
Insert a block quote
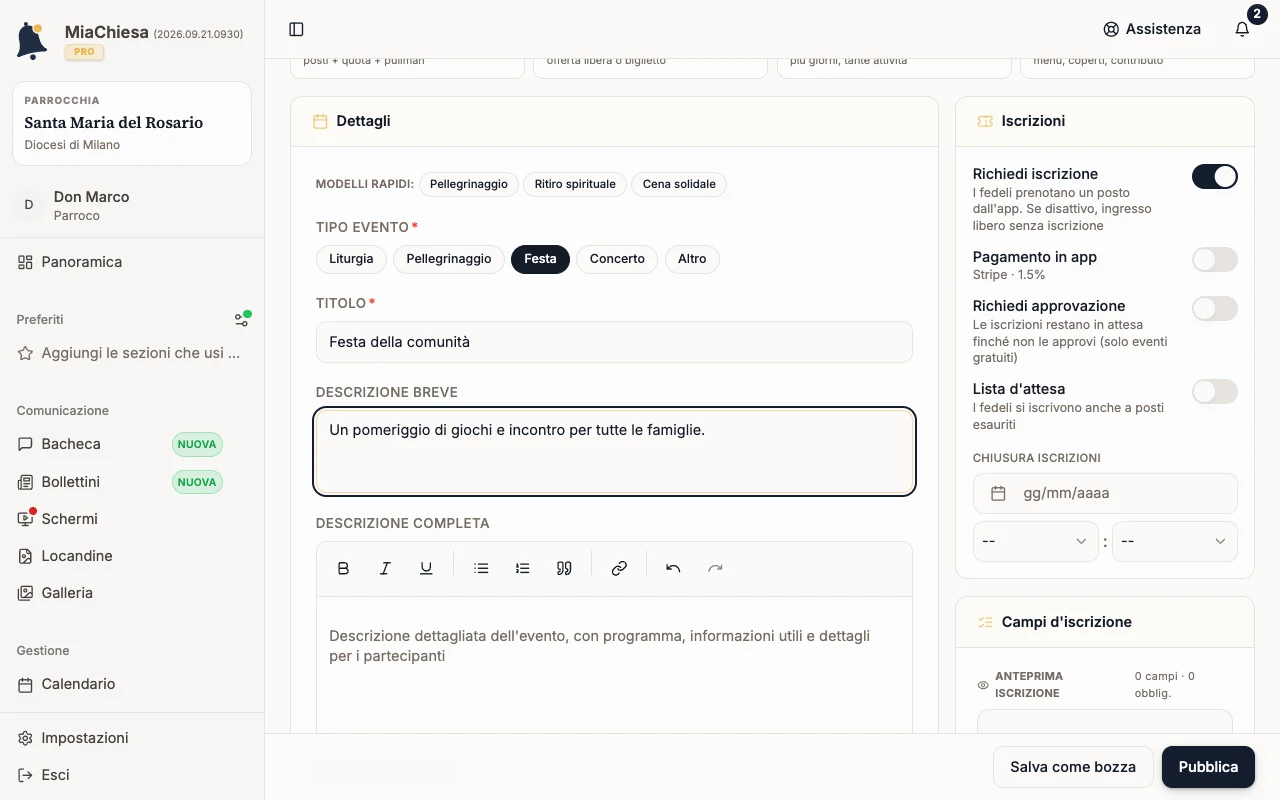pyautogui.click(x=564, y=568)
